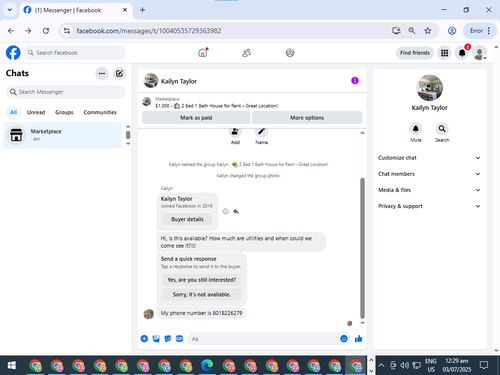Send quick response 'Sorry, it's not available.'
500x375 pixels.
pyautogui.click(x=202, y=294)
